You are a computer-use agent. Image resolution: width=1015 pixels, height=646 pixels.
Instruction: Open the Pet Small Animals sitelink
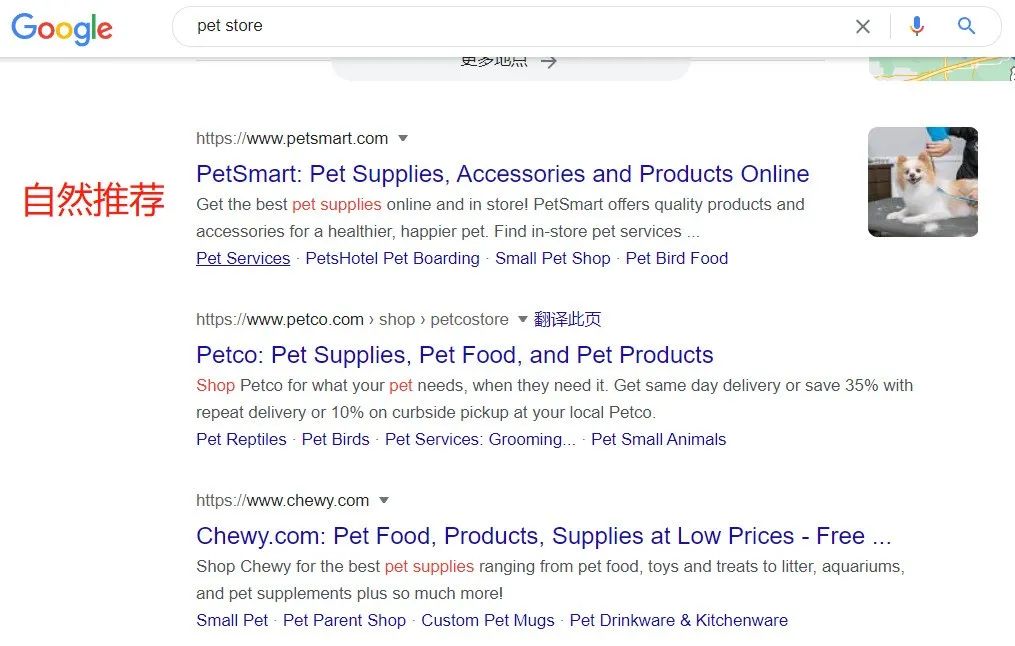(658, 439)
